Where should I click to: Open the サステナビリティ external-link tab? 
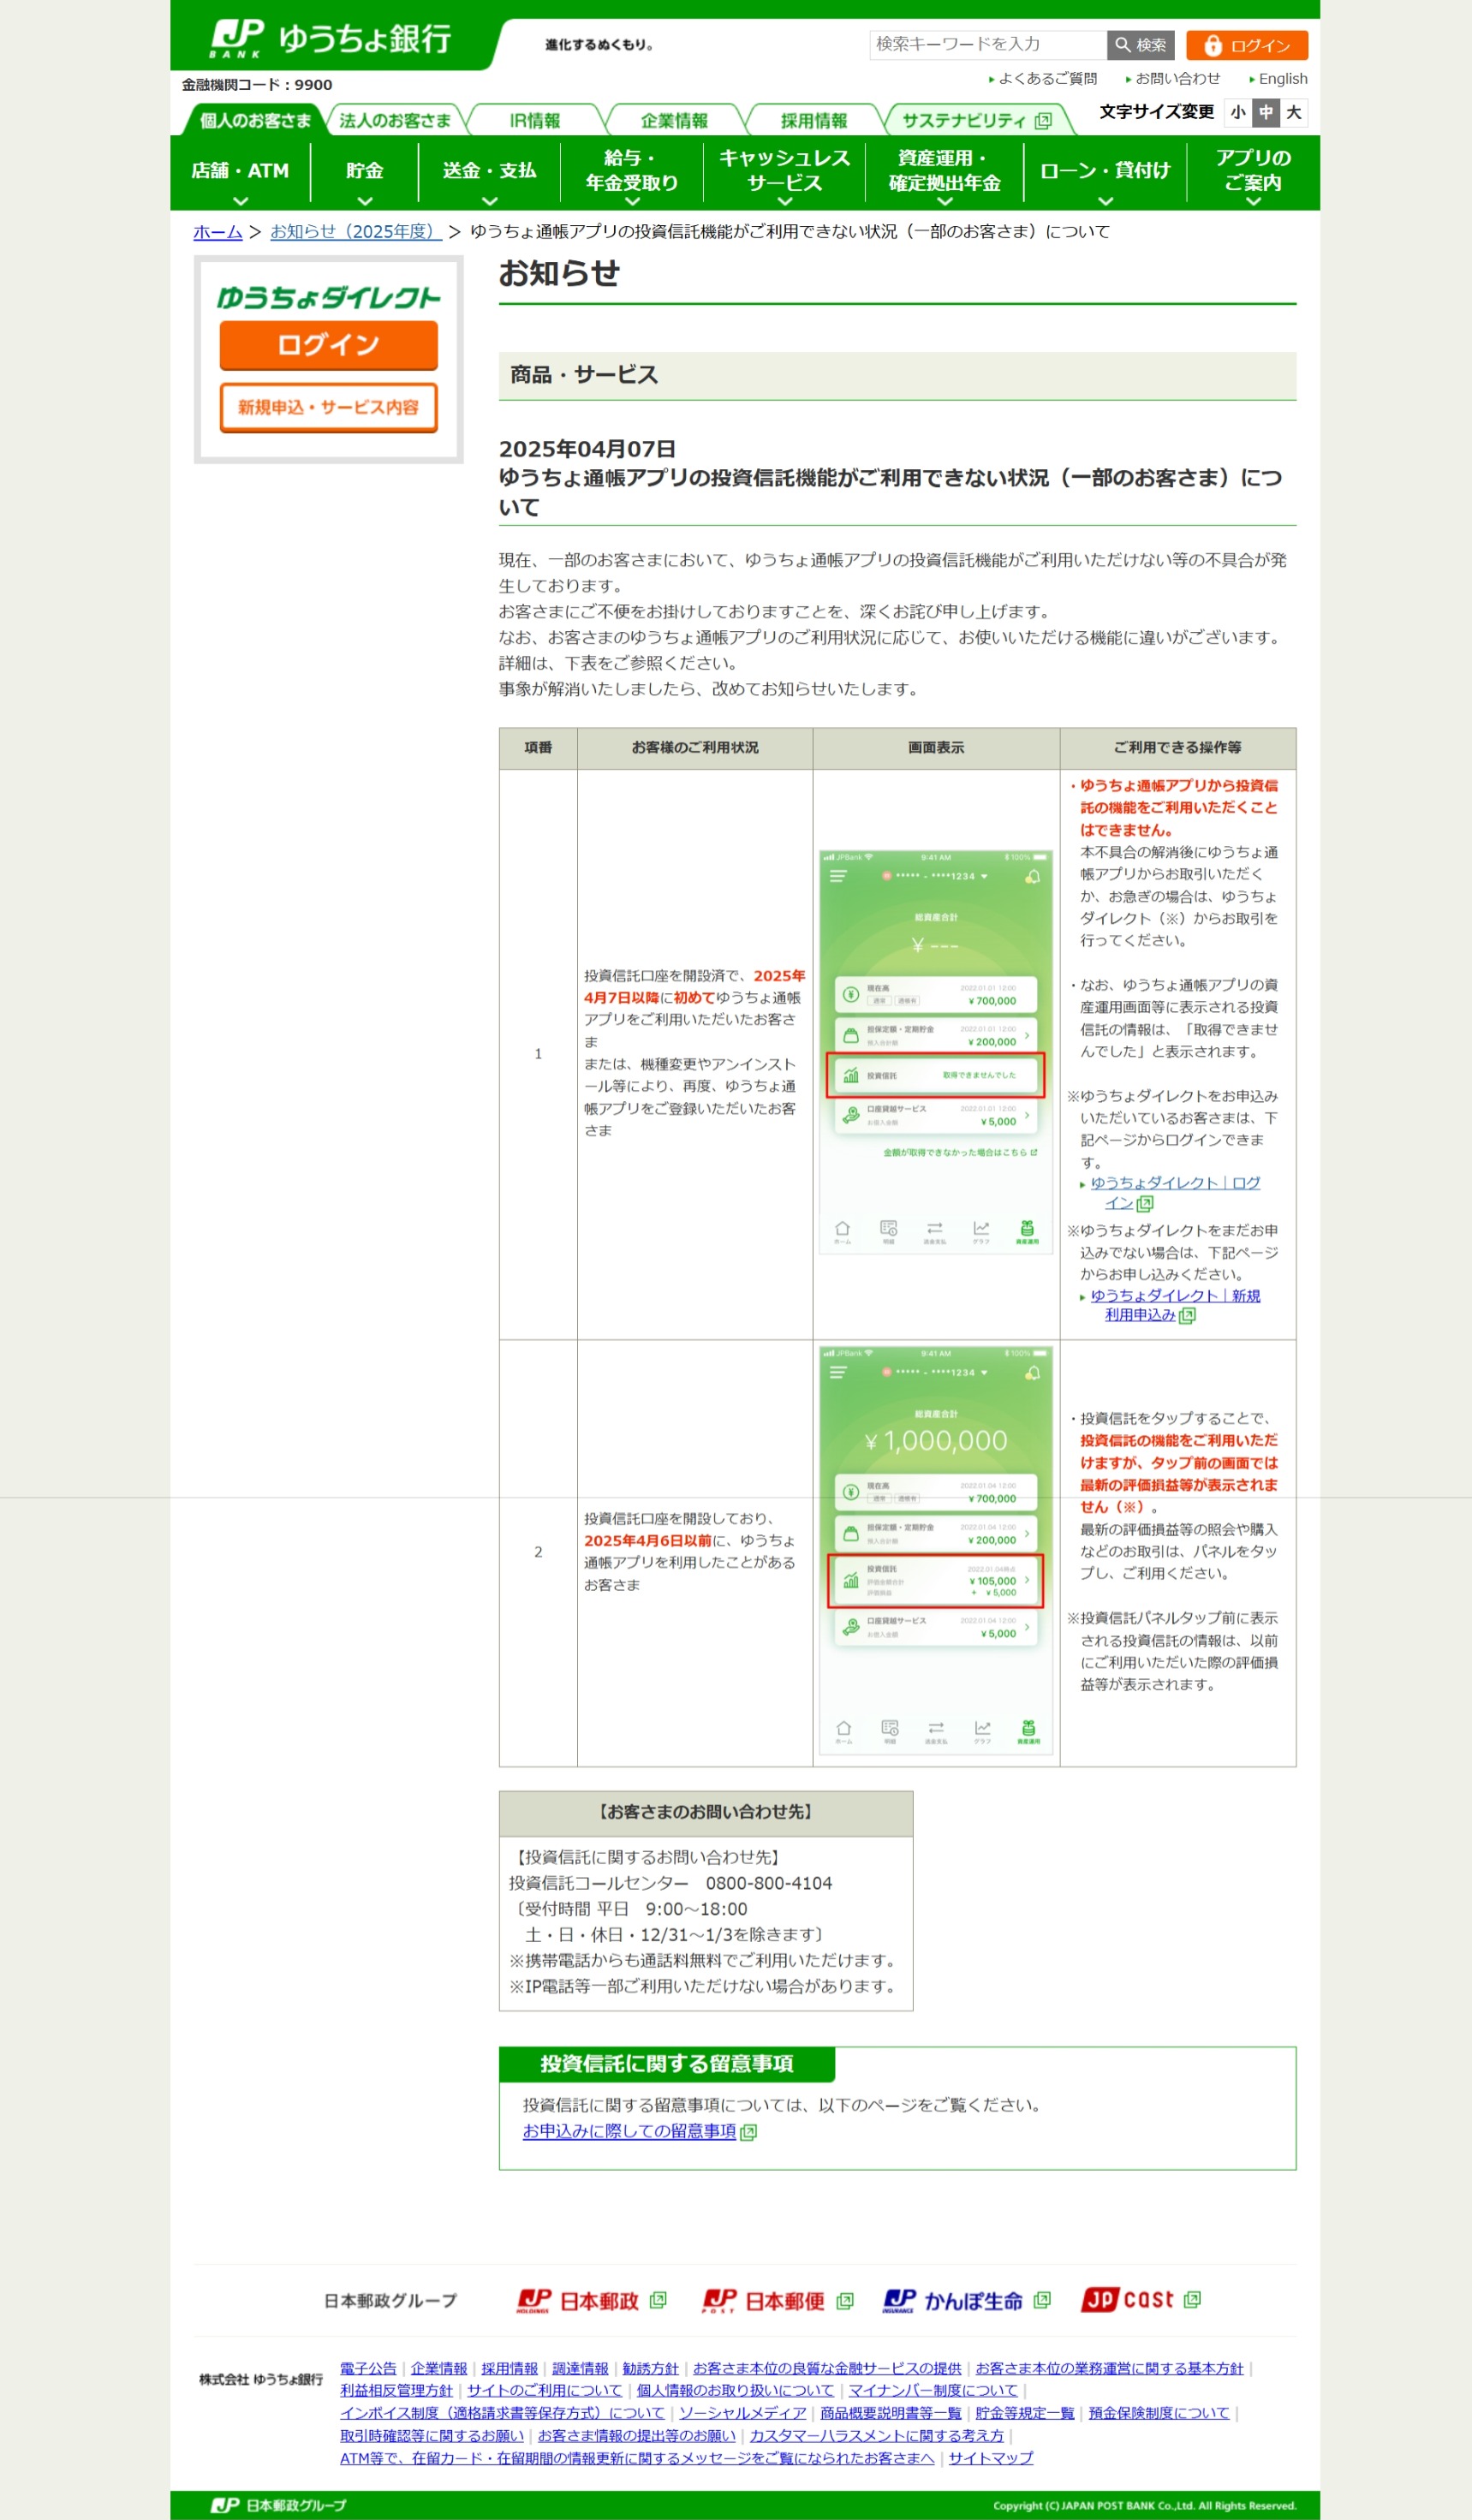977,120
